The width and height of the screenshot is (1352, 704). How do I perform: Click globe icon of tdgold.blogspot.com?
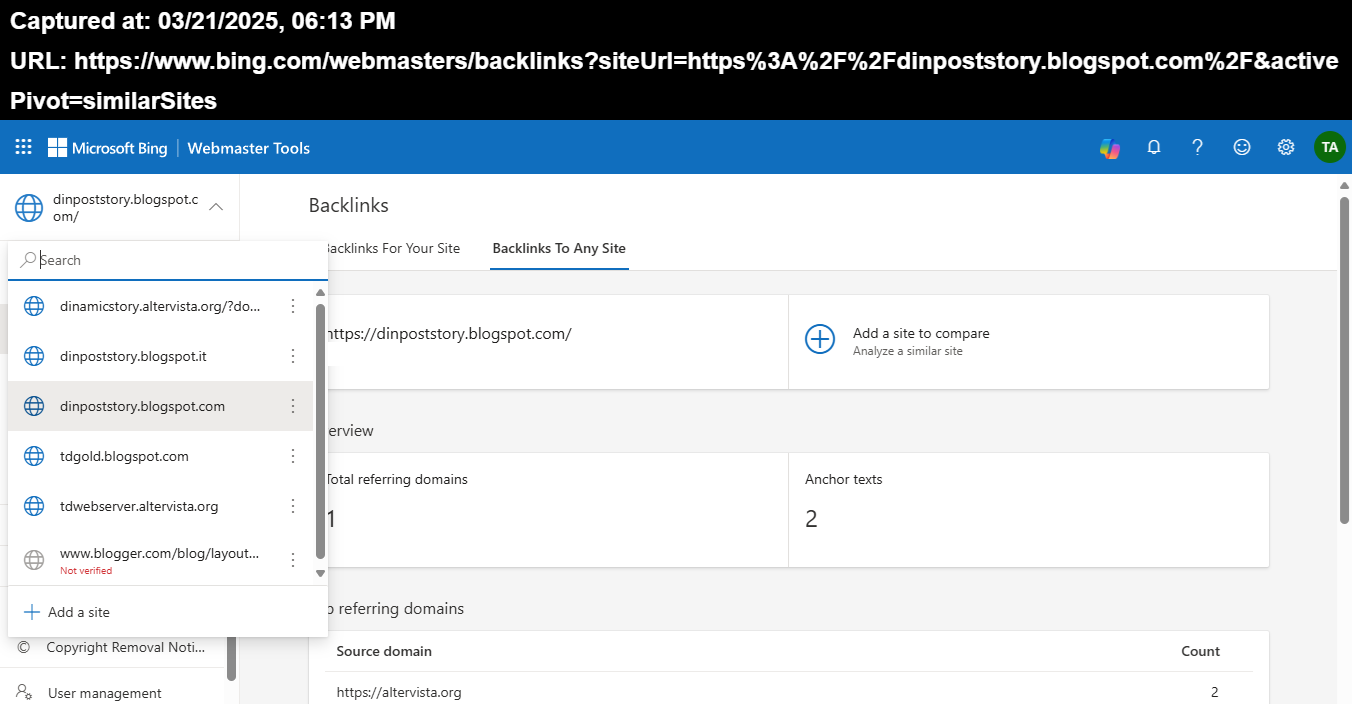[x=34, y=456]
